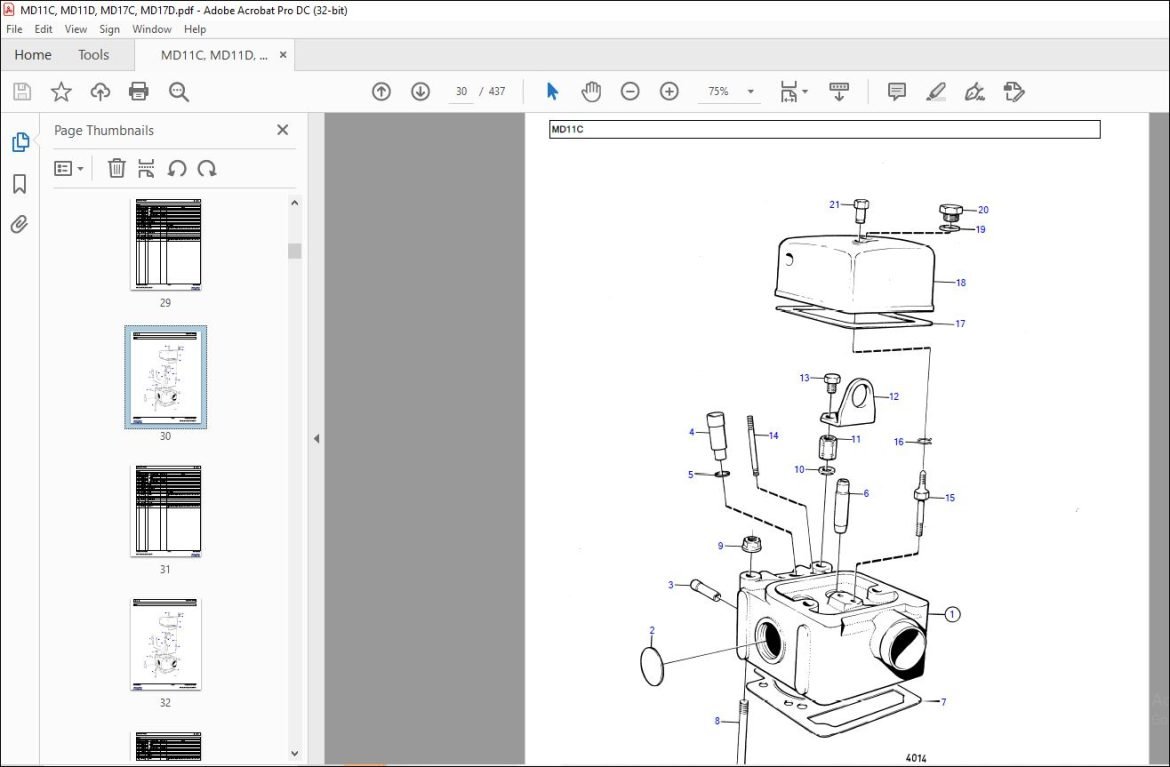The width and height of the screenshot is (1170, 767).
Task: Select page 31 thumbnail
Action: click(x=166, y=510)
